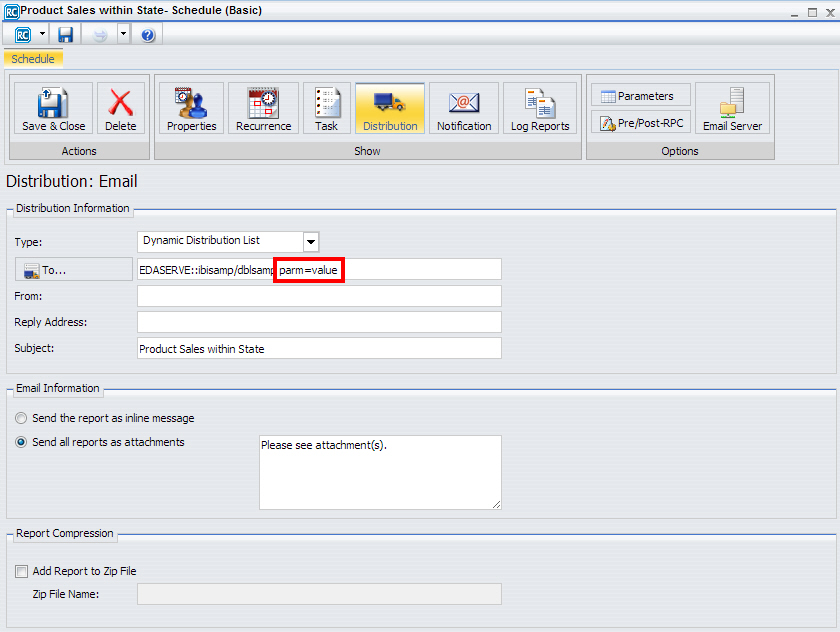
Task: Expand the quick access toolbar dropdown arrow
Action: (x=123, y=34)
